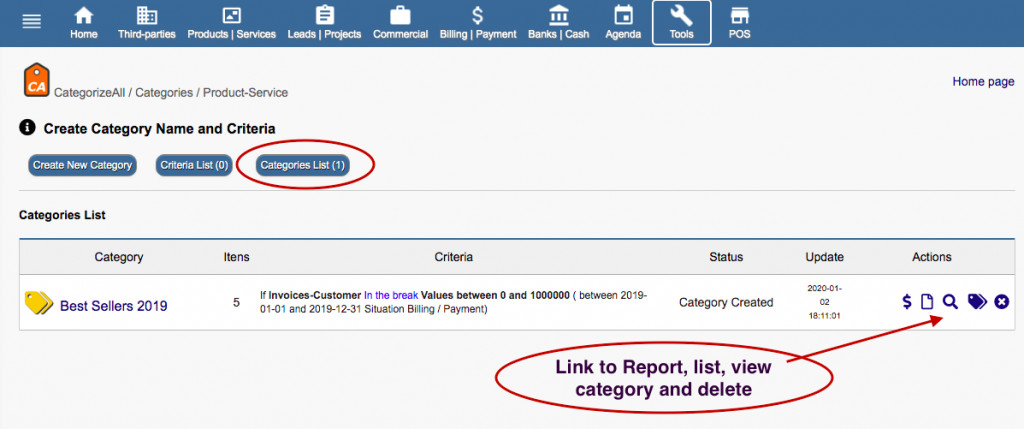Open the Third-parties module
Viewport: 1024px width, 429px height.
146,23
